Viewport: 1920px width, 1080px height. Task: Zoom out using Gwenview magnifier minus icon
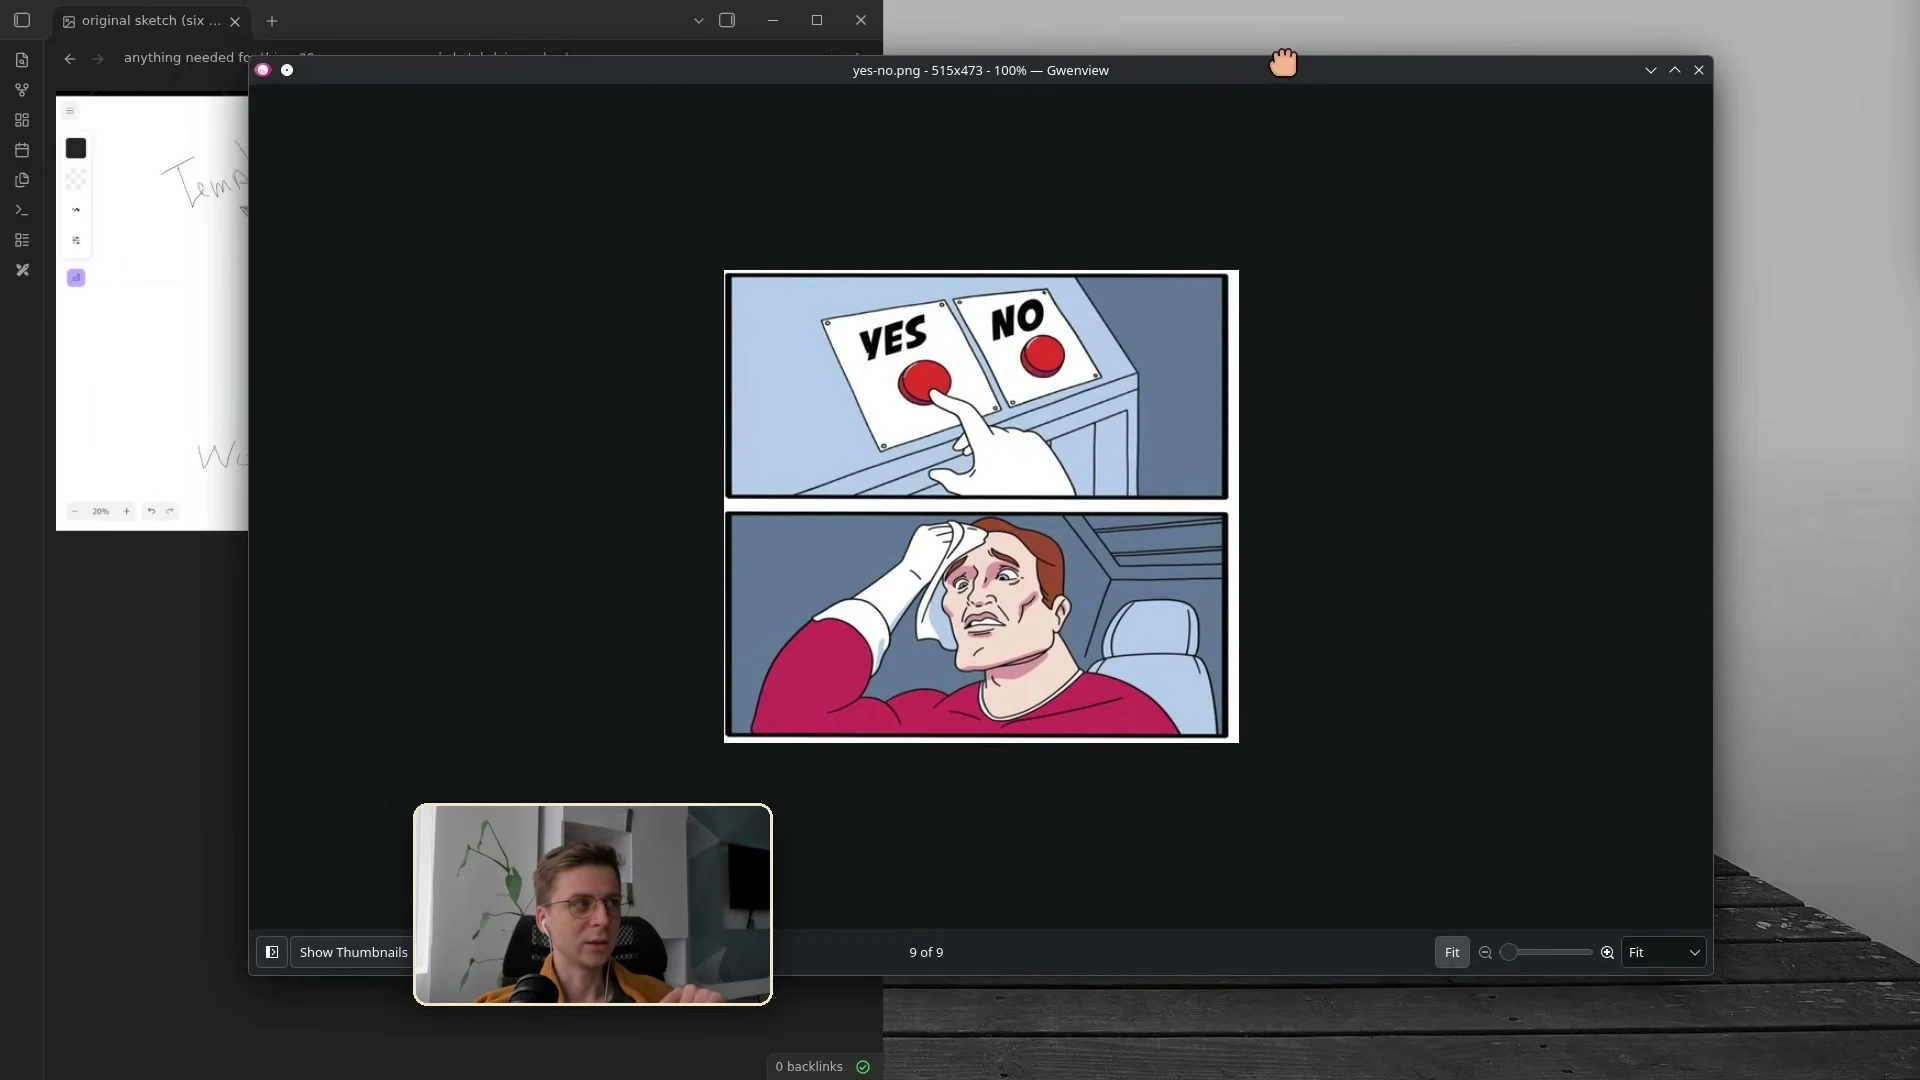click(1486, 953)
